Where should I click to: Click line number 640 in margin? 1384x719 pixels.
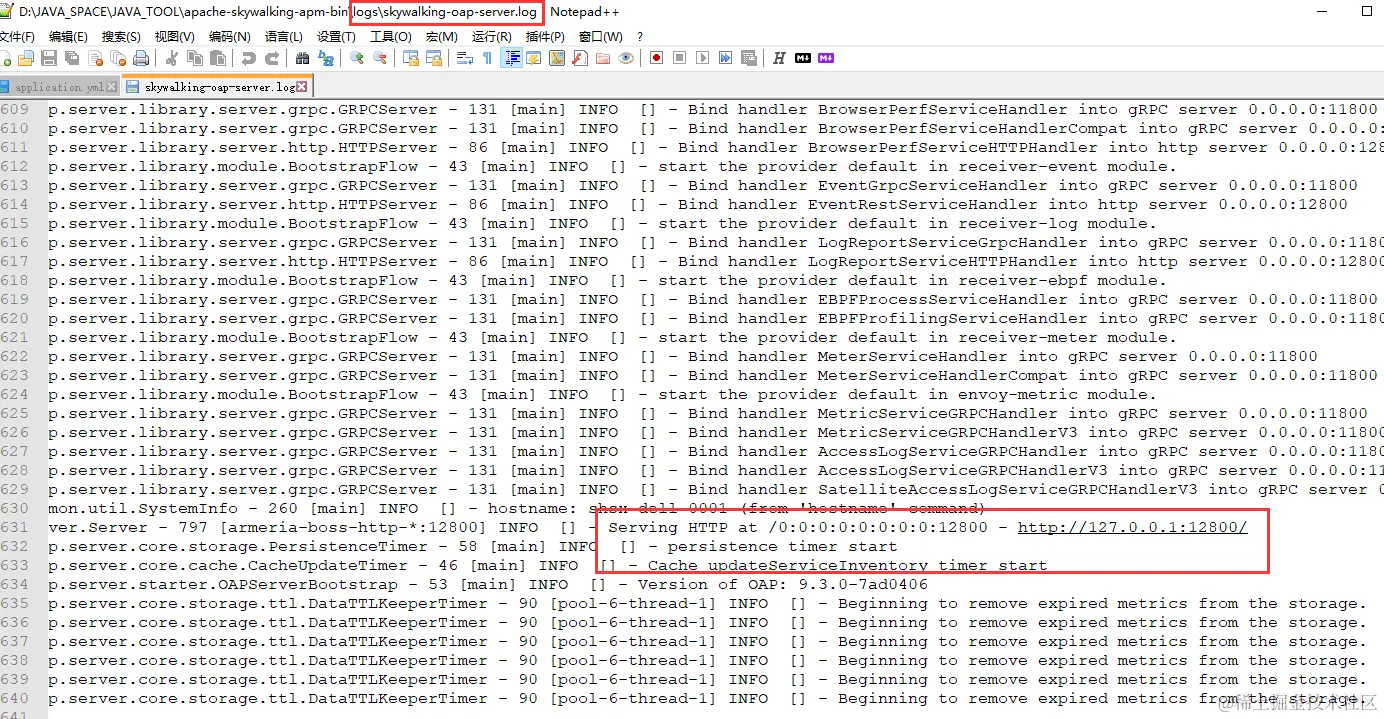[15, 698]
